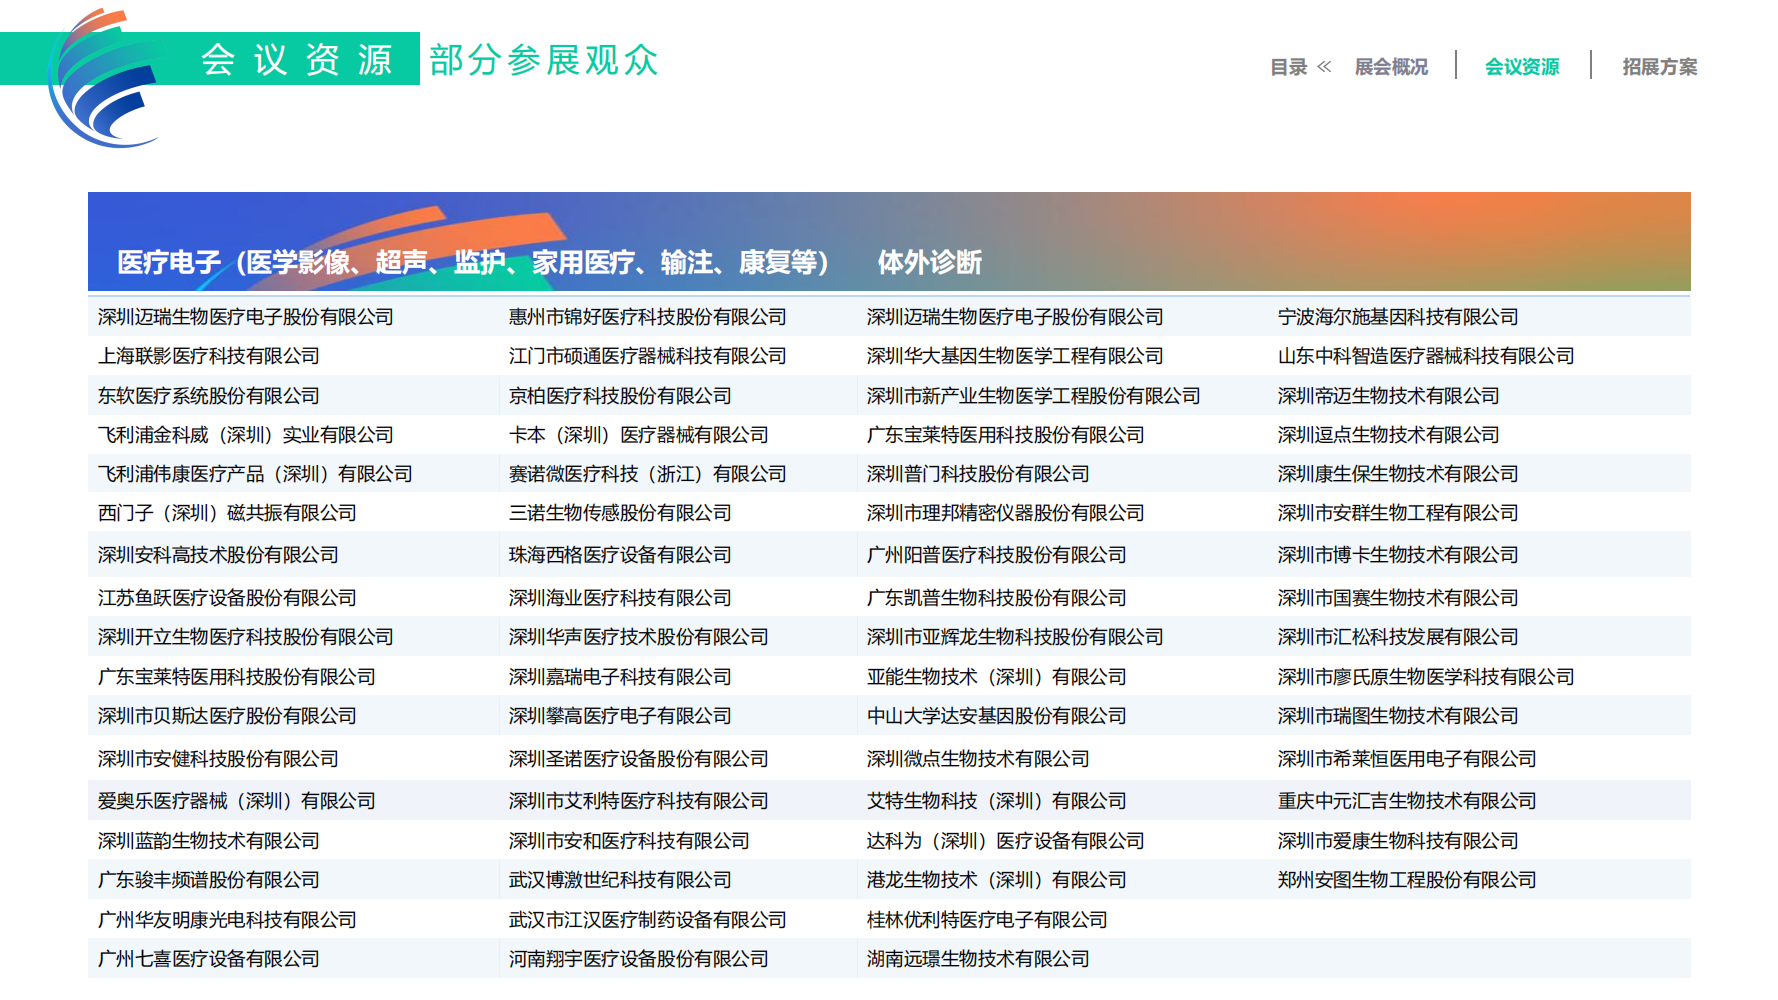
Task: Switch to the 展会概况 tab
Action: (x=1391, y=67)
